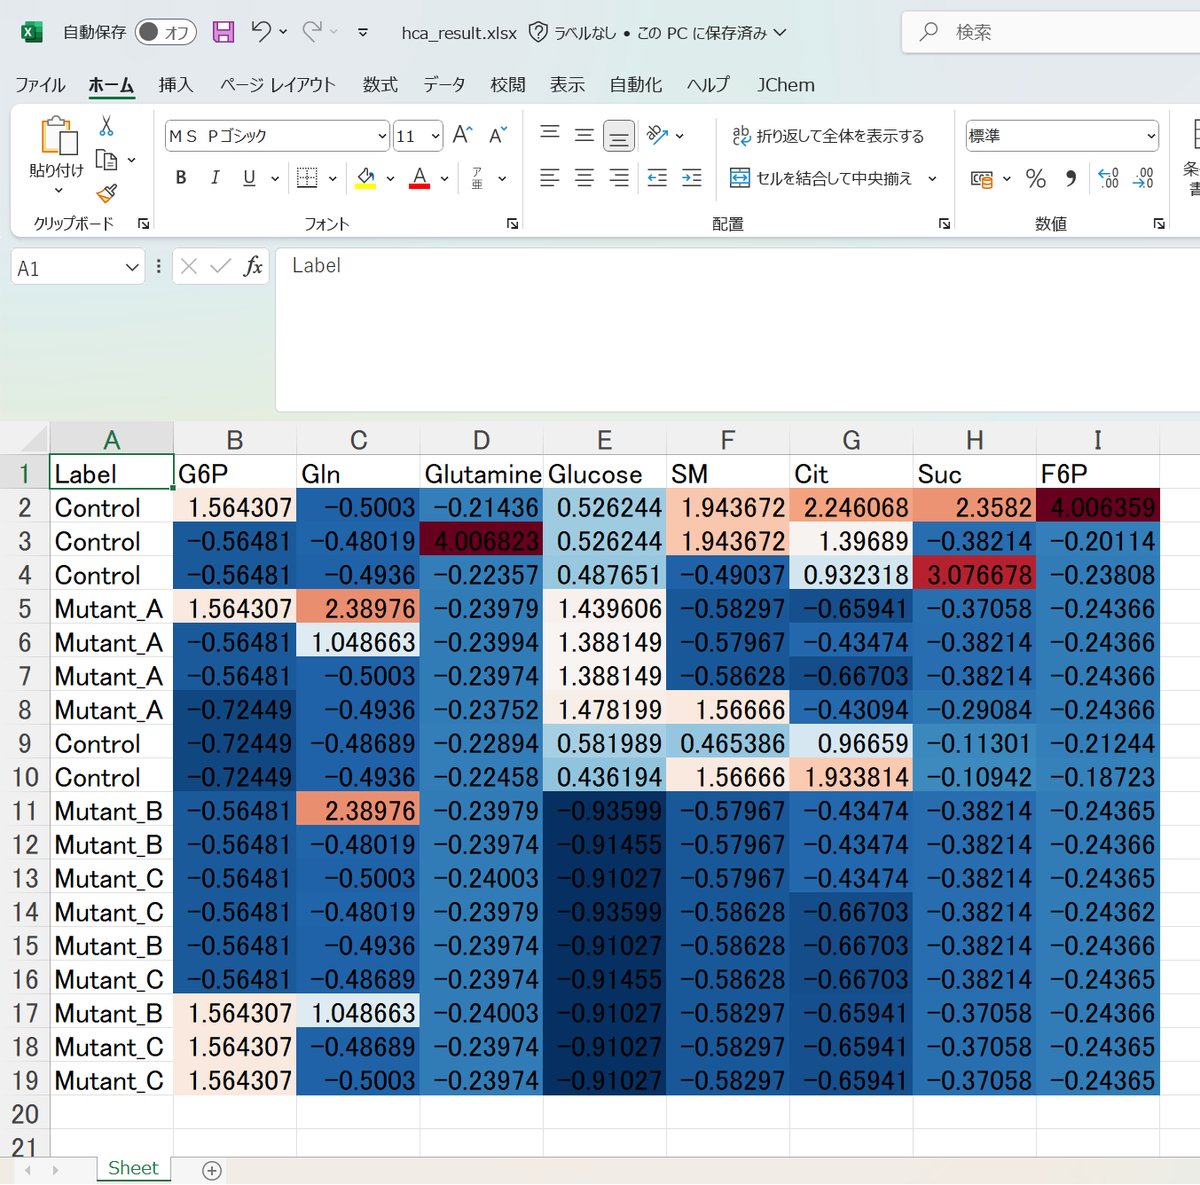Undo the last action
Viewport: 1200px width, 1185px height.
[x=262, y=31]
